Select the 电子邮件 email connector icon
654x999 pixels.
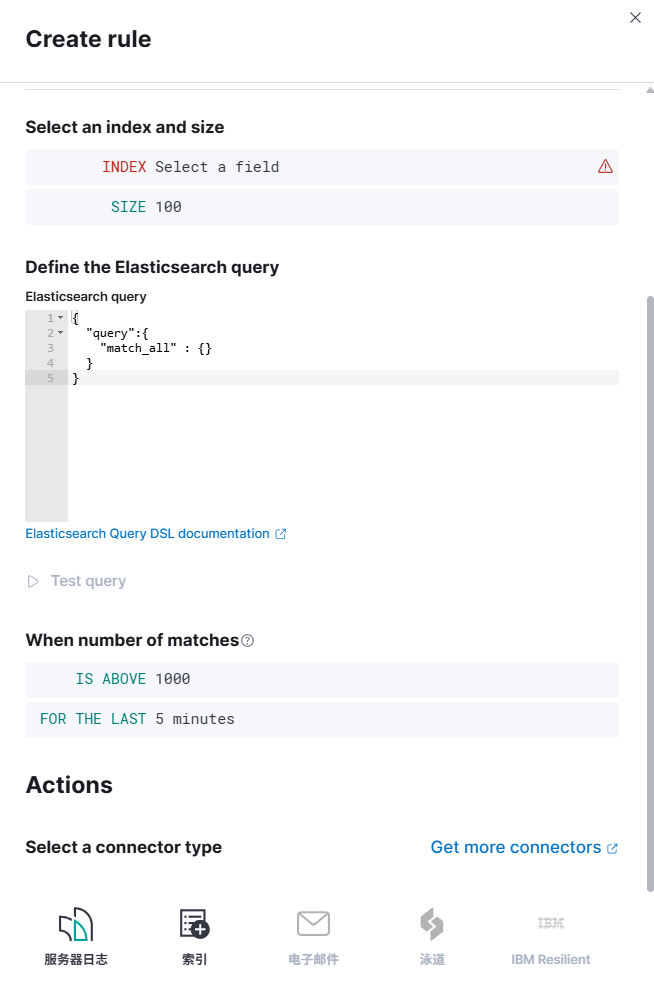tap(313, 924)
